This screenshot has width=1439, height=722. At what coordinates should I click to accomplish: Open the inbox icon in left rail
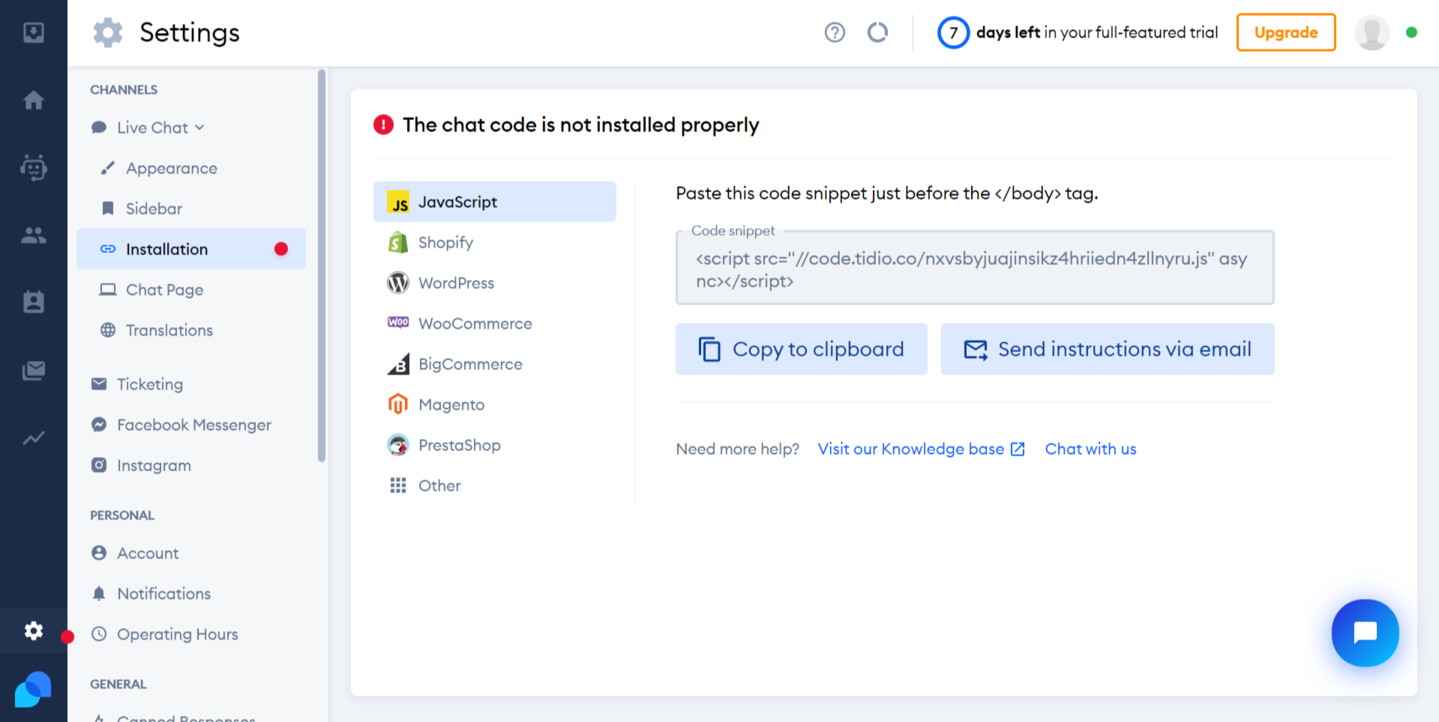click(33, 33)
